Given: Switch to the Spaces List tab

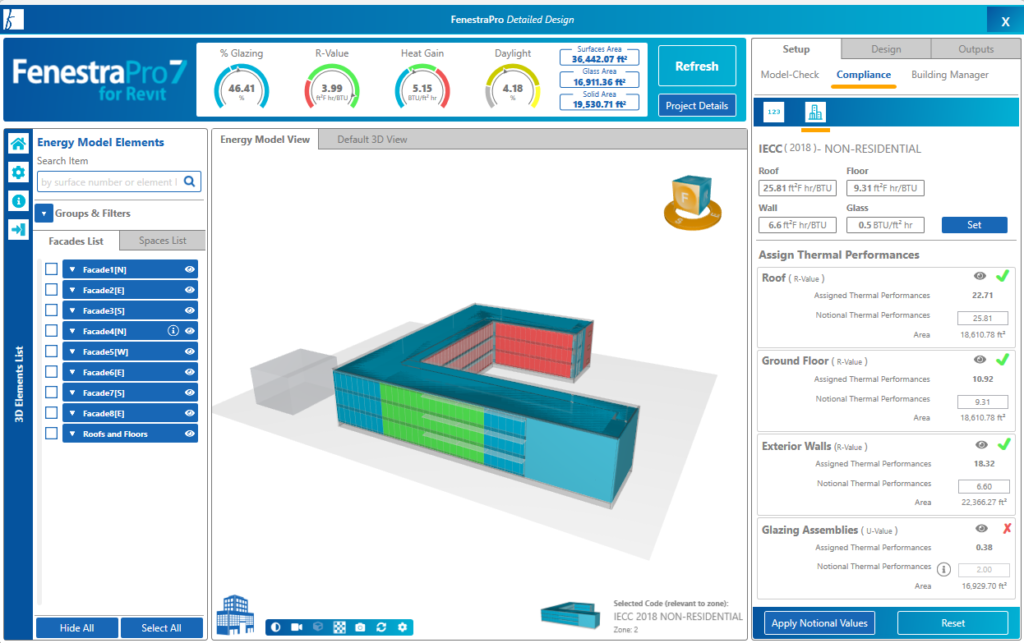Looking at the screenshot, I should (163, 240).
